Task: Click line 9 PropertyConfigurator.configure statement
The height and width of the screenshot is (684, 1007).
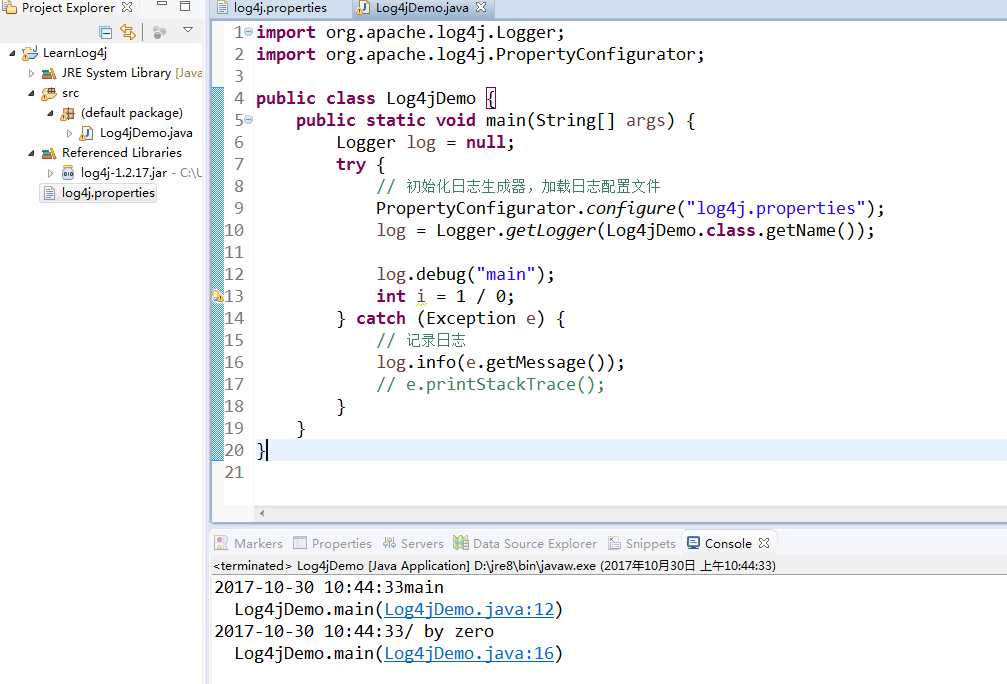Action: [x=630, y=208]
